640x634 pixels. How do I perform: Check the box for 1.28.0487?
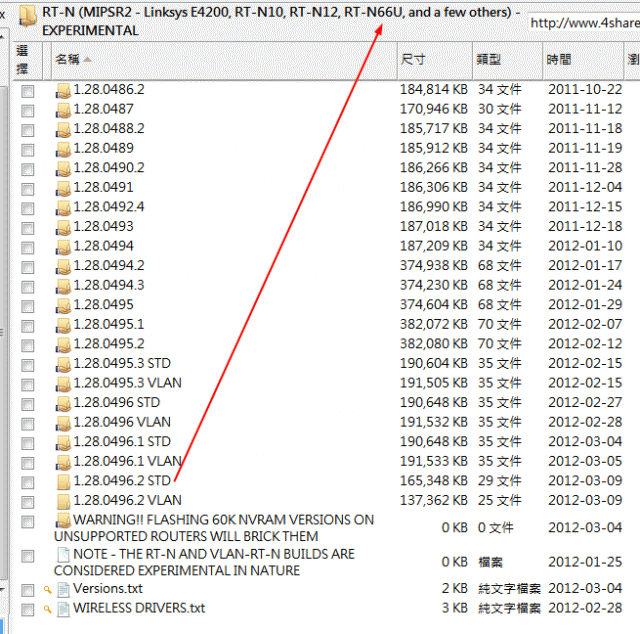click(28, 111)
